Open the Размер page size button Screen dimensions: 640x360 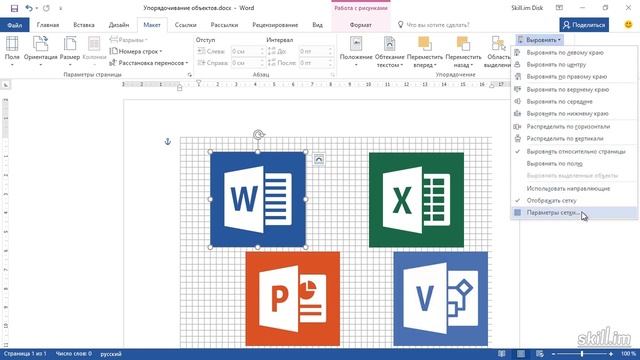click(70, 52)
